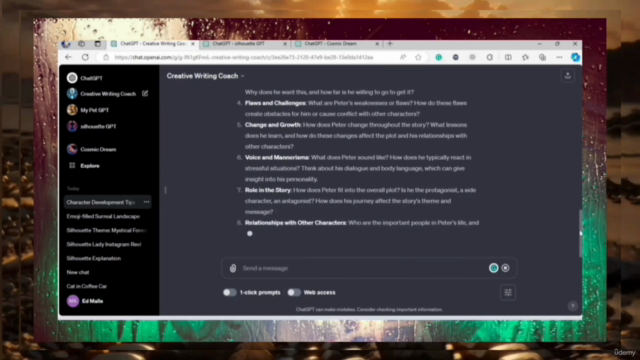This screenshot has height=360, width=640.
Task: Close the silhouette GPT browser tab
Action: click(285, 44)
